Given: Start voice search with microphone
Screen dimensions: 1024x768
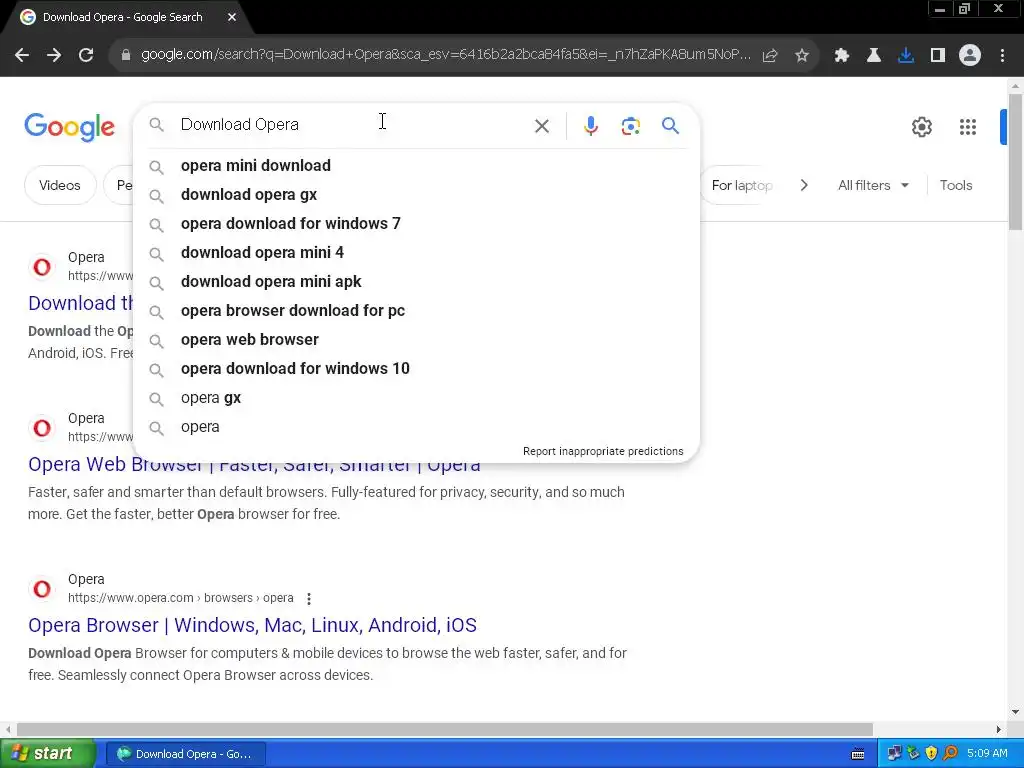Looking at the screenshot, I should (x=590, y=125).
